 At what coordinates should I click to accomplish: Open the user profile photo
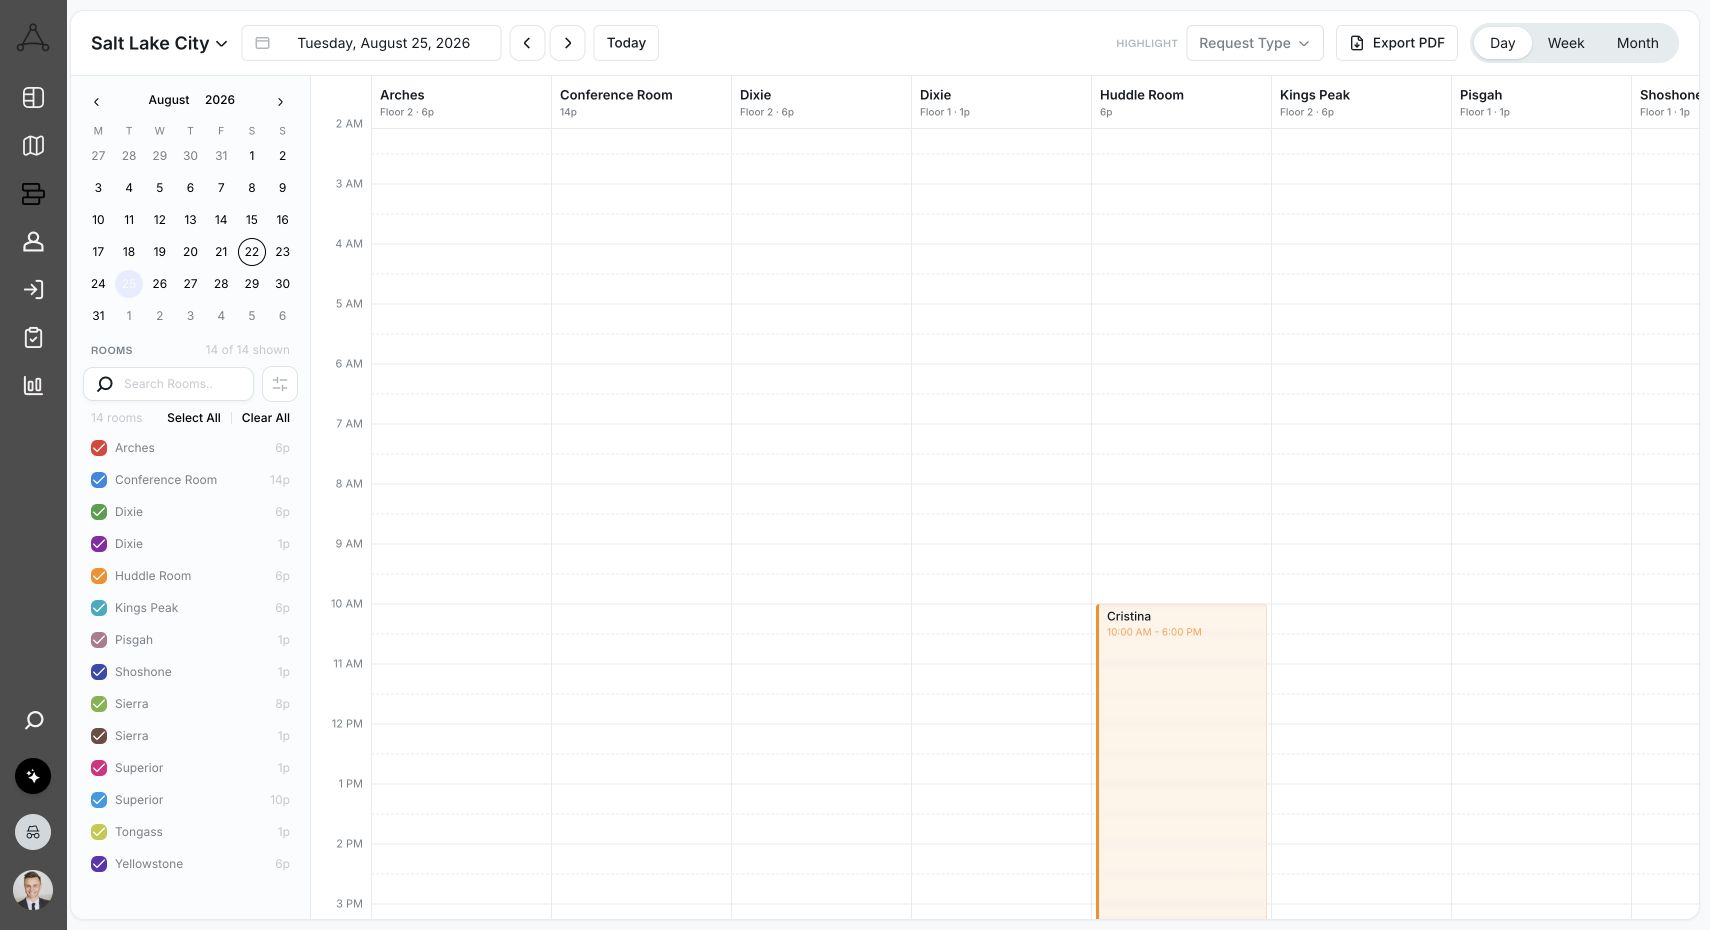(33, 889)
